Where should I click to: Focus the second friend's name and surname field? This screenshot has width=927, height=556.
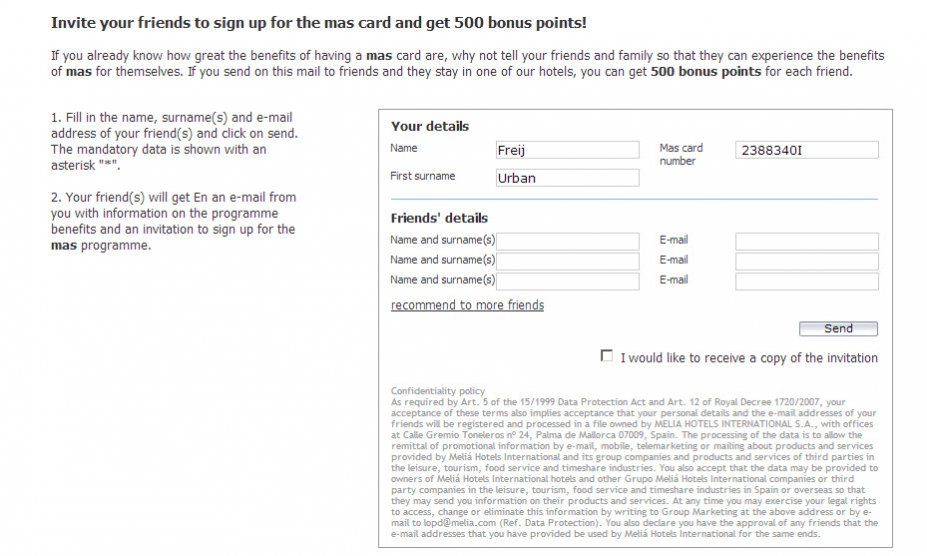[568, 261]
